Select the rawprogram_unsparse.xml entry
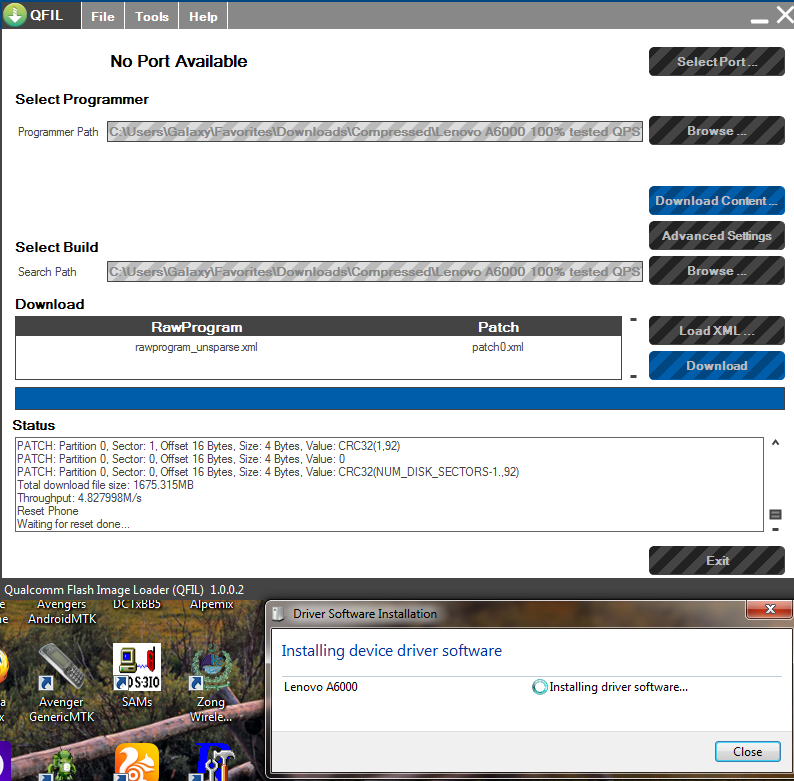The width and height of the screenshot is (794, 781). tap(196, 347)
